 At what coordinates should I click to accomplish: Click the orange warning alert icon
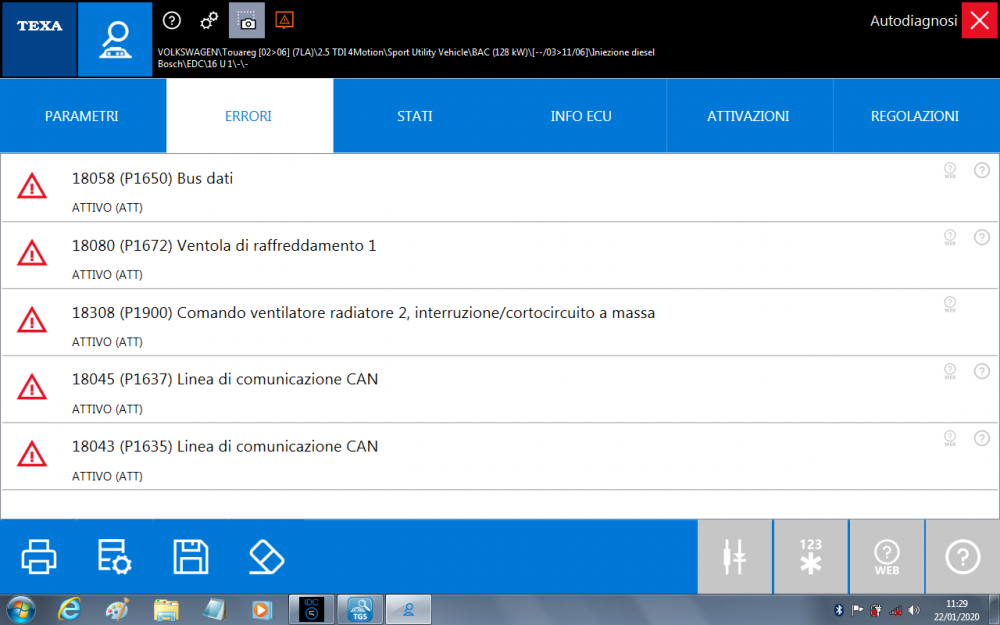pos(284,19)
